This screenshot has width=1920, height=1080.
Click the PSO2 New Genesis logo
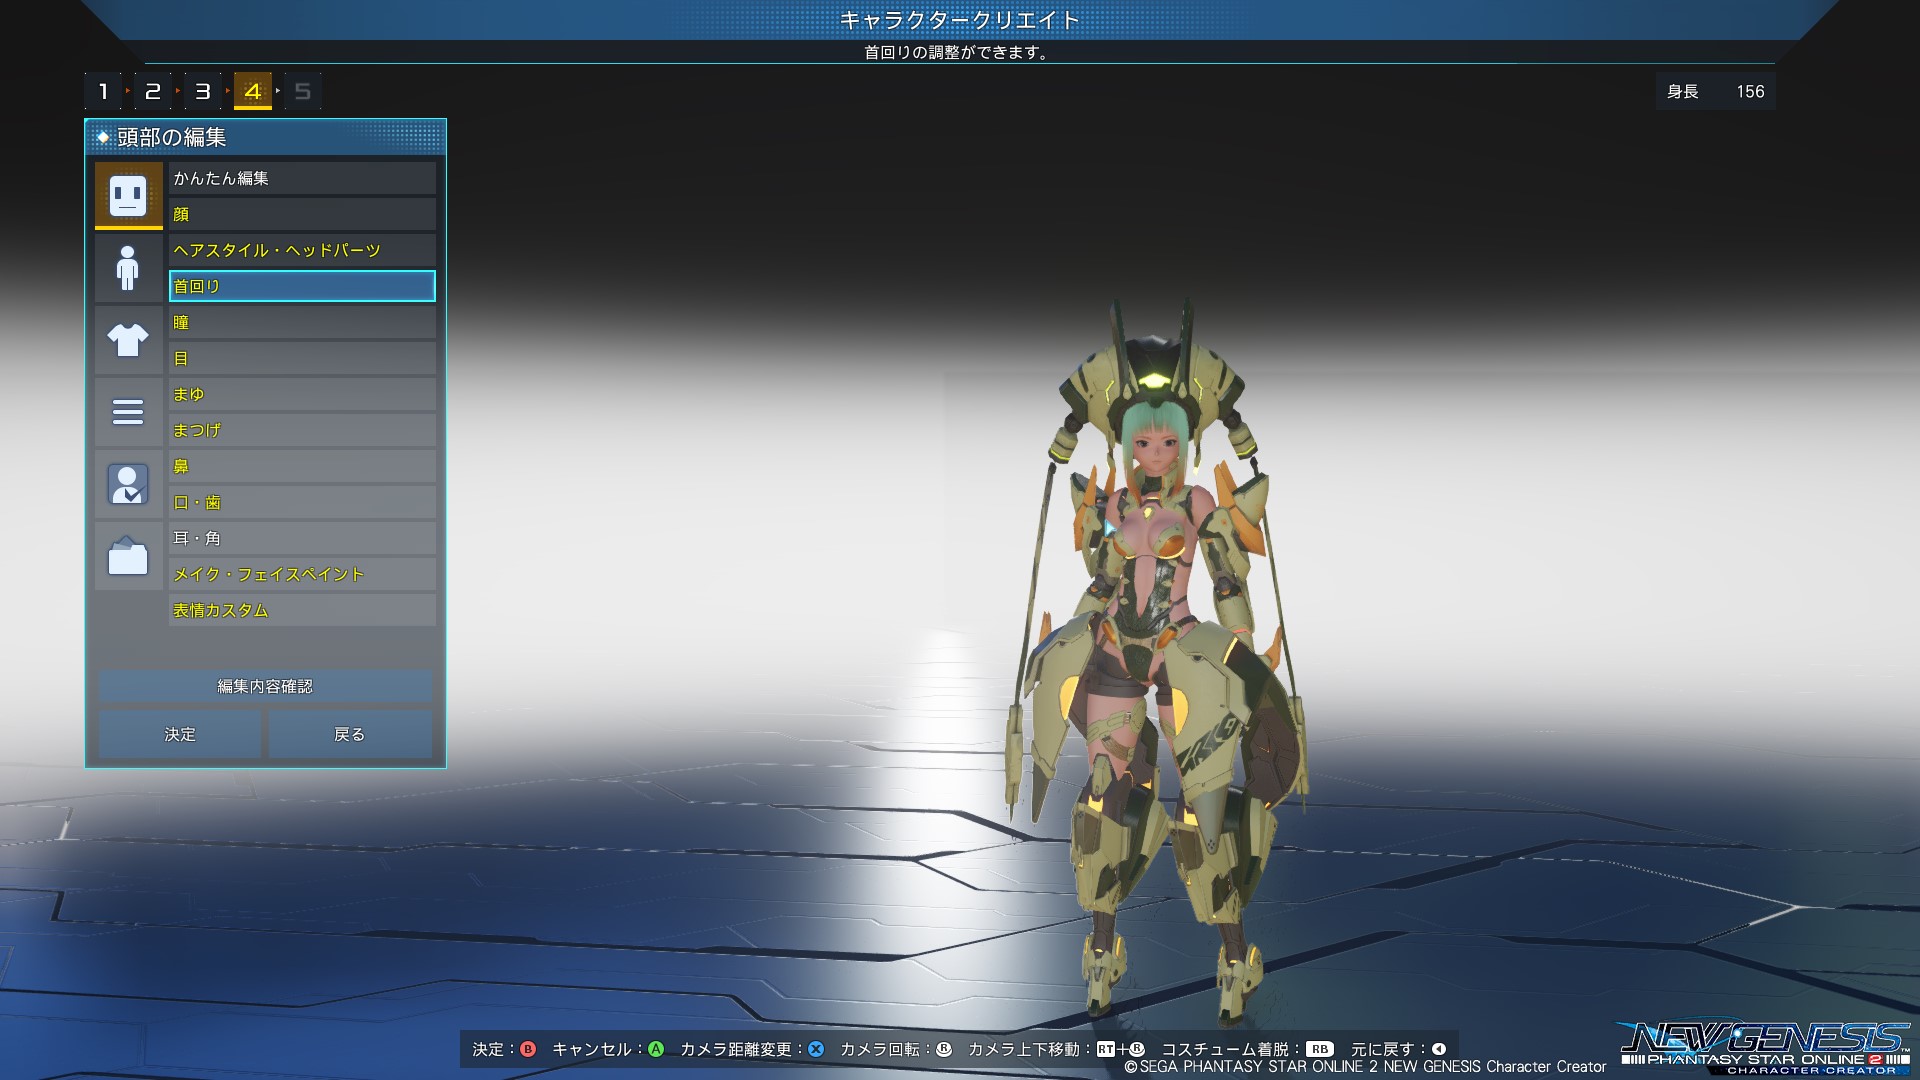[1765, 1046]
